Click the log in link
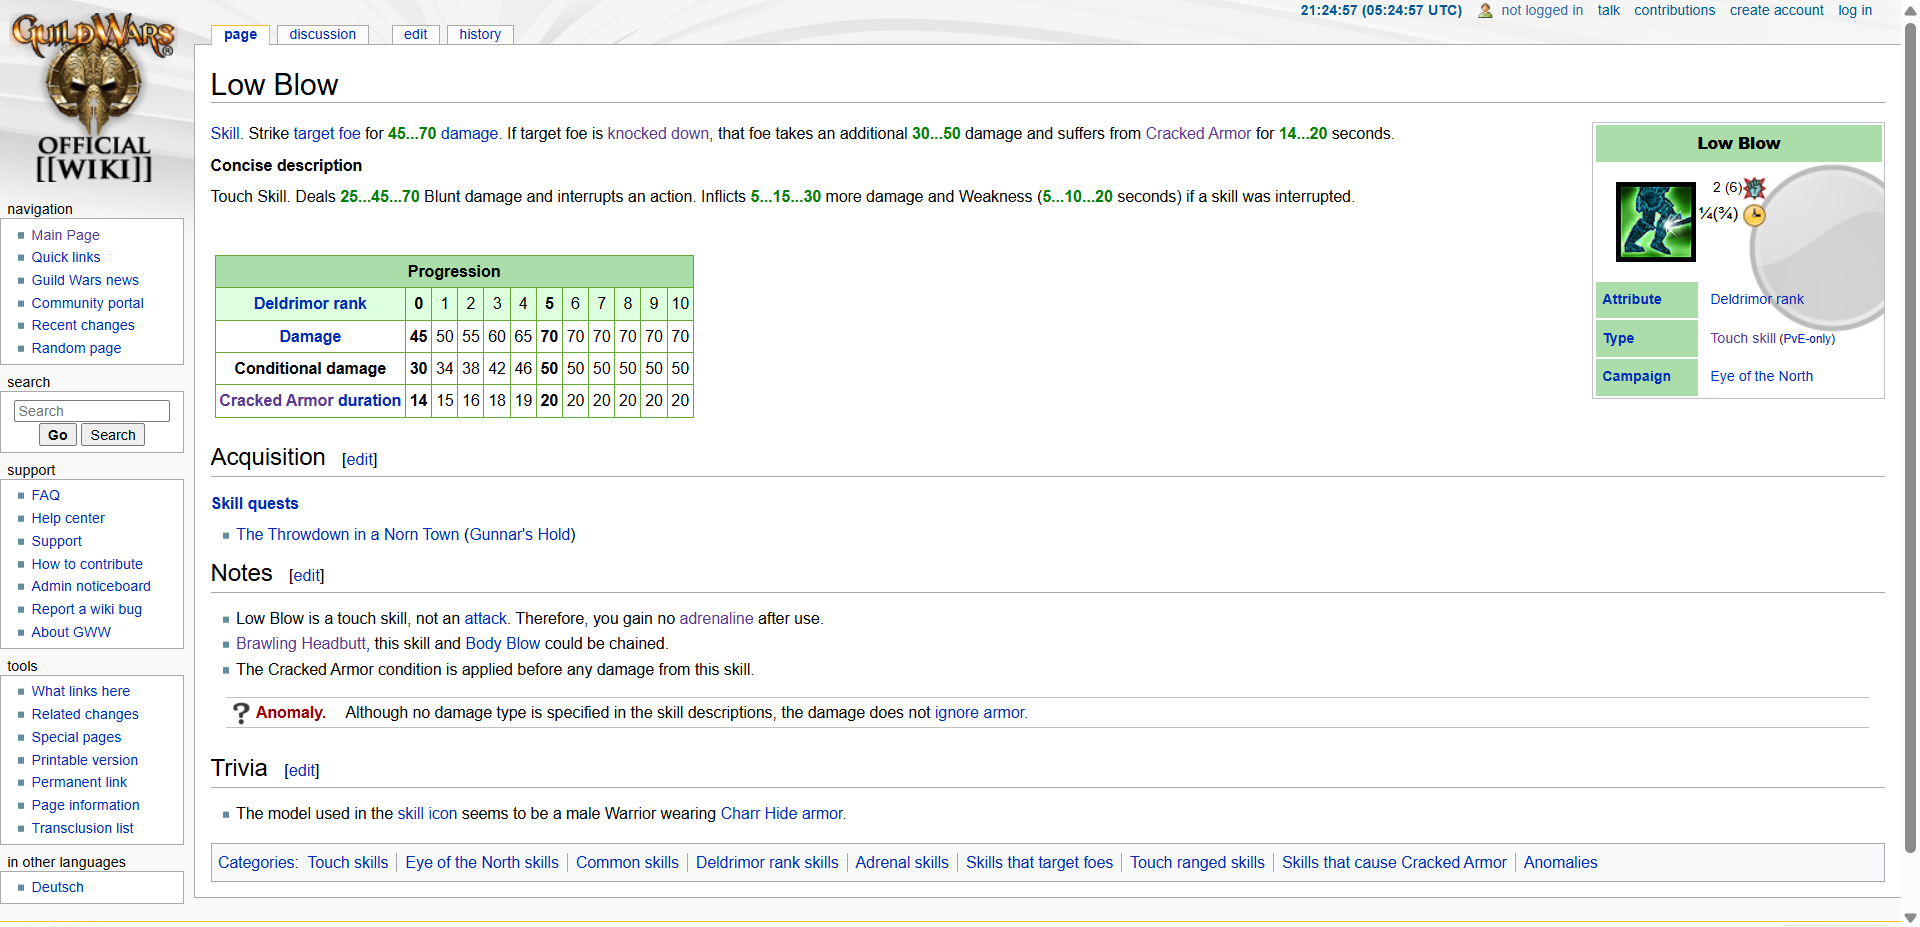The width and height of the screenshot is (1920, 927). 1855,10
